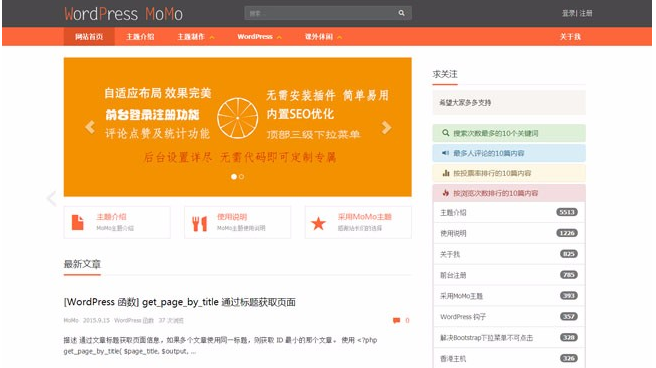Select the 网站首页 navigation tab
Screen dimensions: 656x368
point(89,37)
